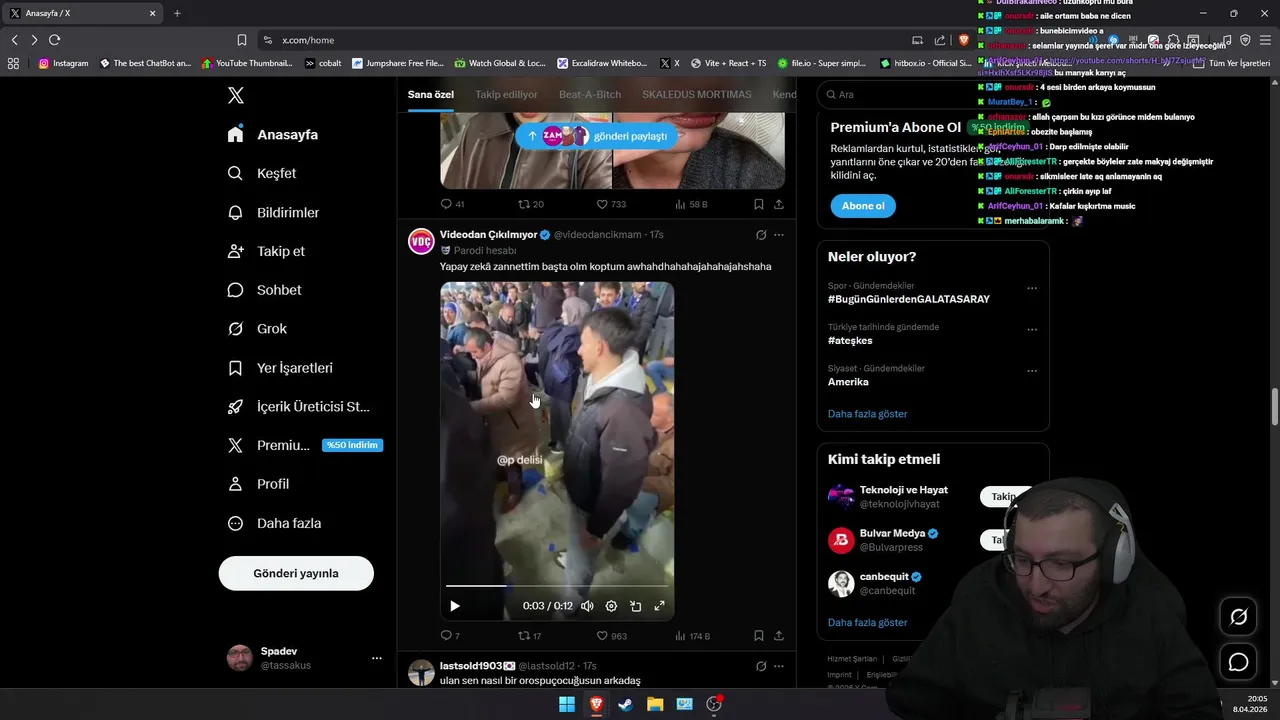
Task: Reload the page in browser toolbar
Action: pyautogui.click(x=54, y=40)
